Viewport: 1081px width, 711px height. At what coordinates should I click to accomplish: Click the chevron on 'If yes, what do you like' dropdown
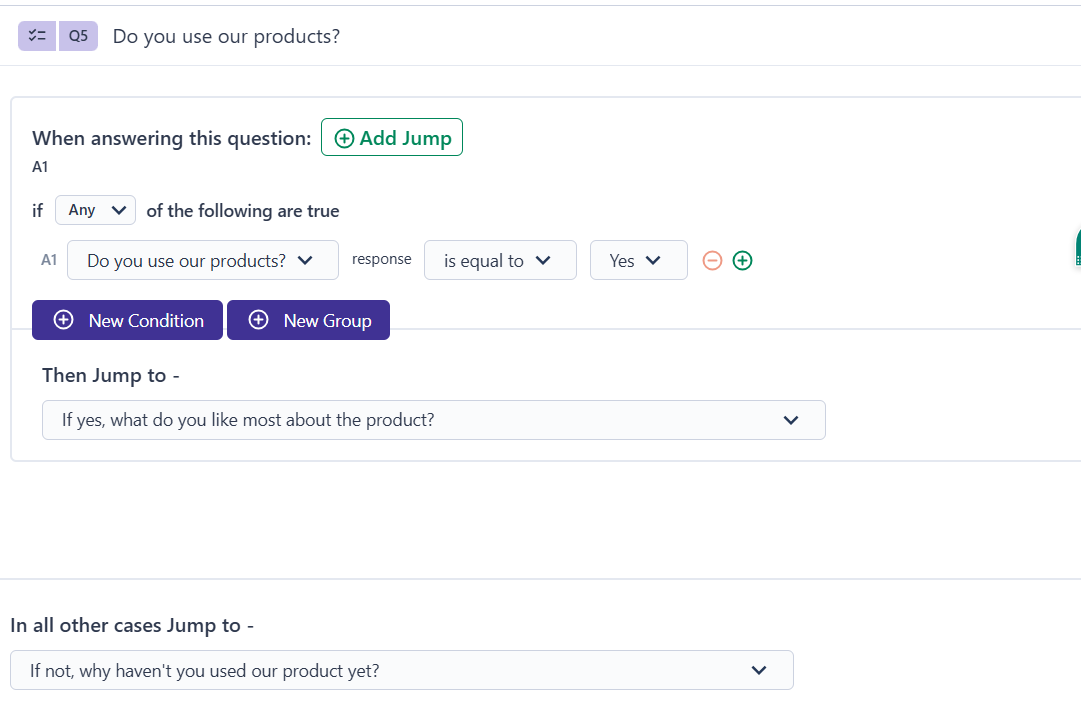point(791,420)
